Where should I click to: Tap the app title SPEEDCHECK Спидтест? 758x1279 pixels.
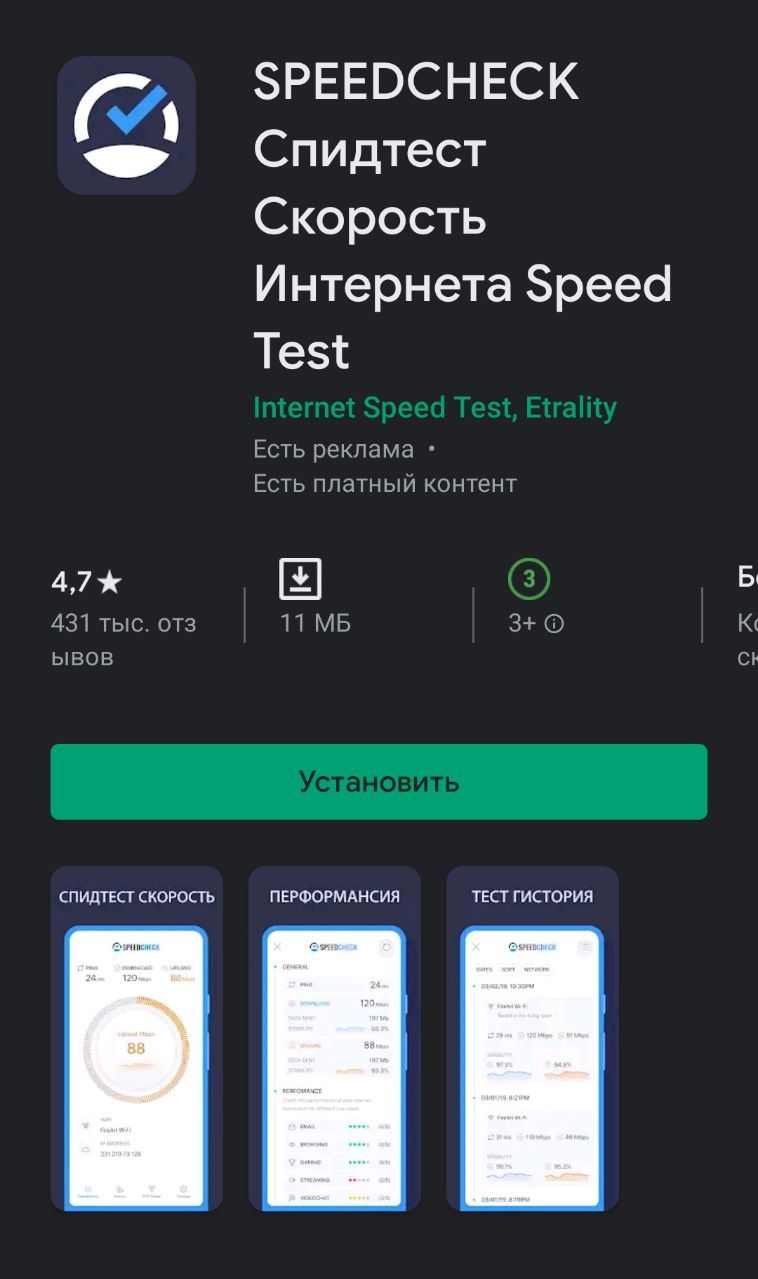coord(415,116)
